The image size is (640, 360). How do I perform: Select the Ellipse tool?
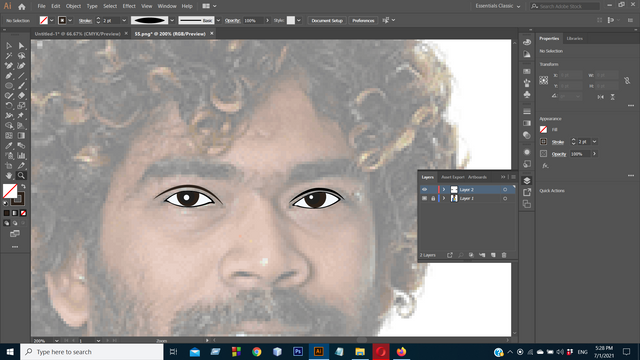9,86
